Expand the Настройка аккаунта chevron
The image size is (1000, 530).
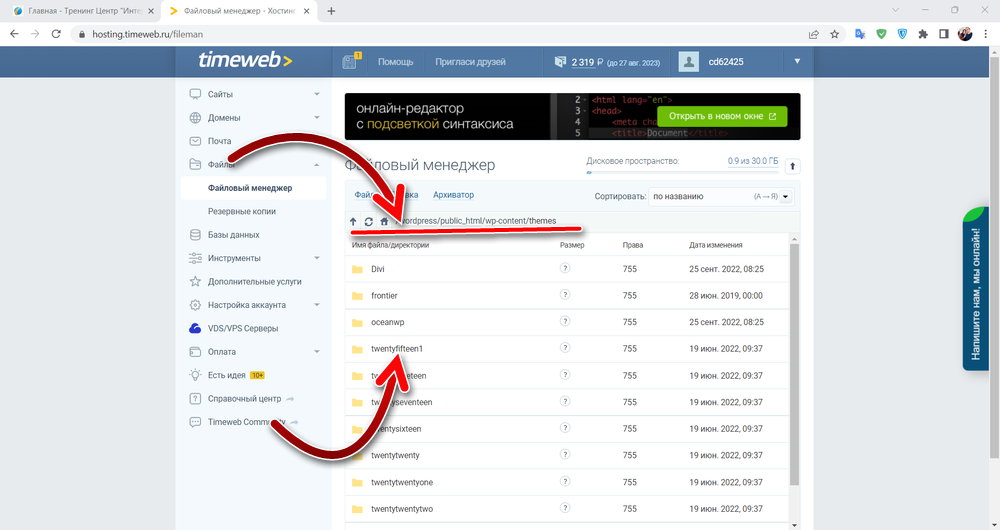tap(317, 305)
